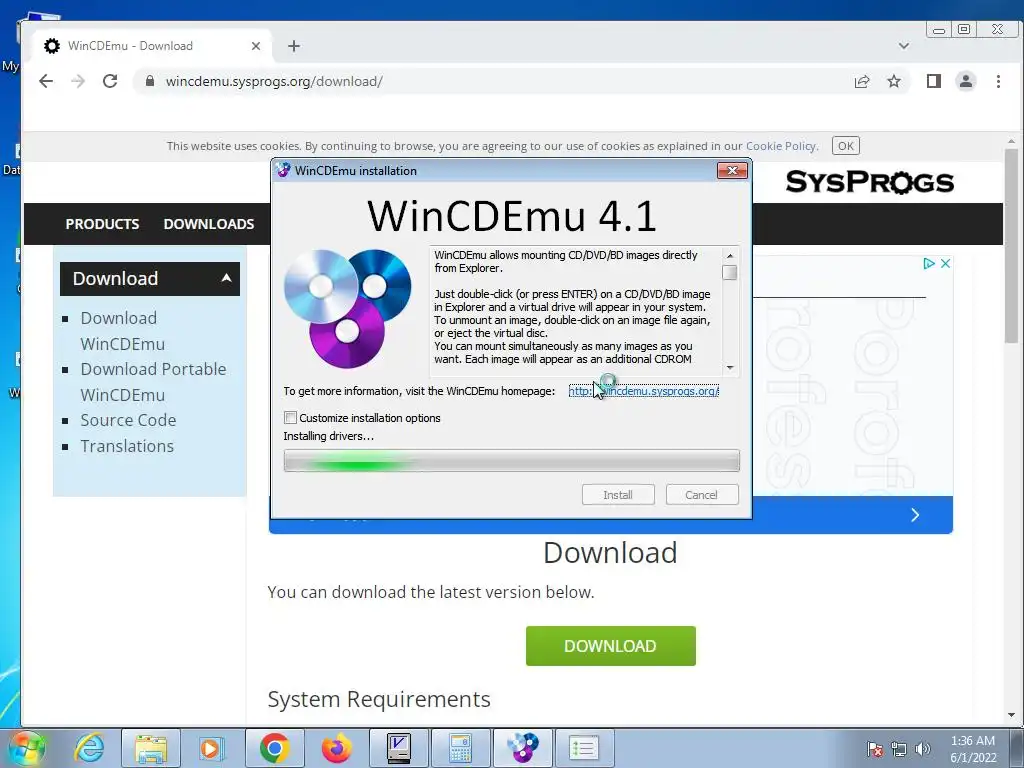Open Windows Media Player from taskbar
1024x768 pixels.
point(211,748)
